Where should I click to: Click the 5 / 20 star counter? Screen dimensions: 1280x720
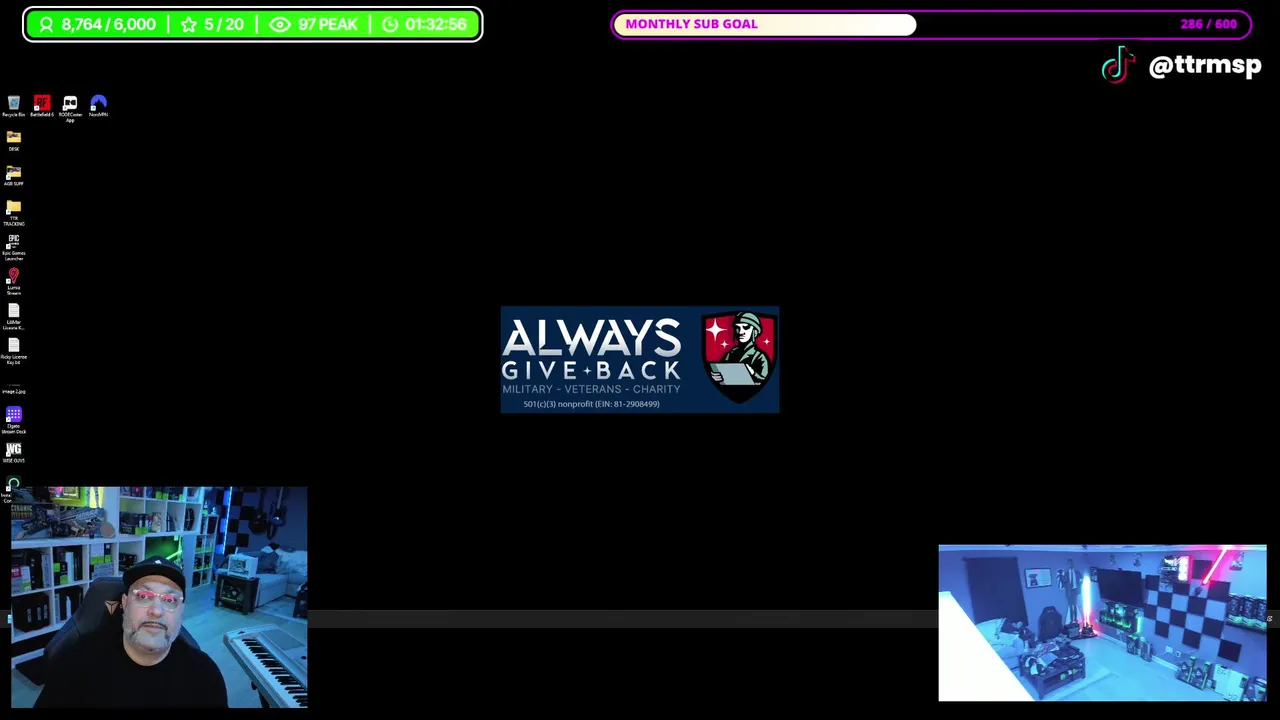click(x=212, y=24)
